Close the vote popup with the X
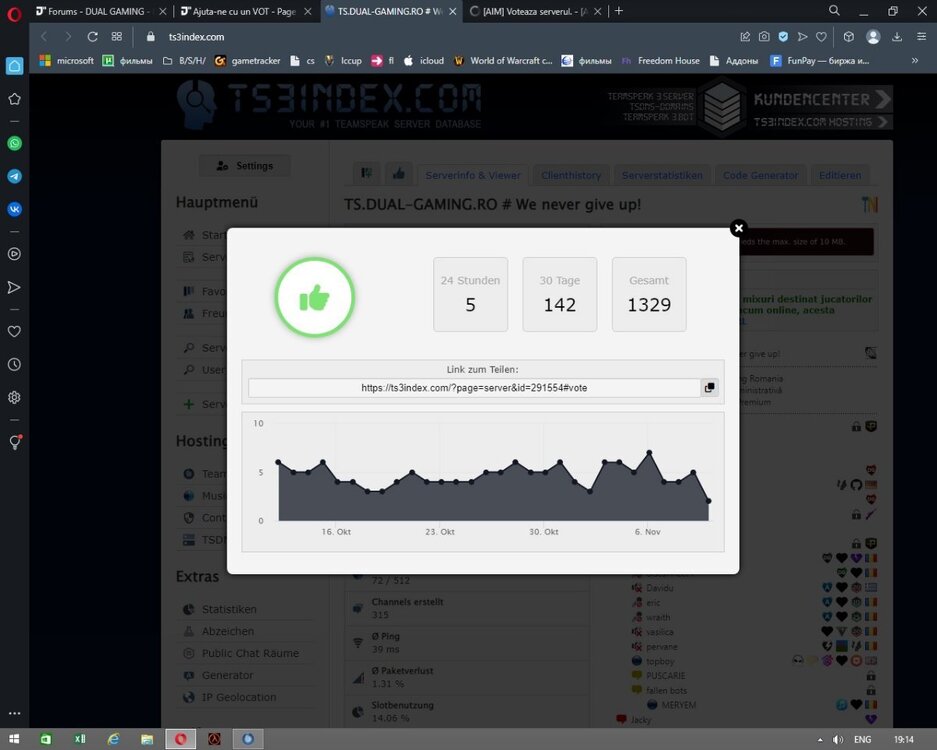 pyautogui.click(x=738, y=228)
